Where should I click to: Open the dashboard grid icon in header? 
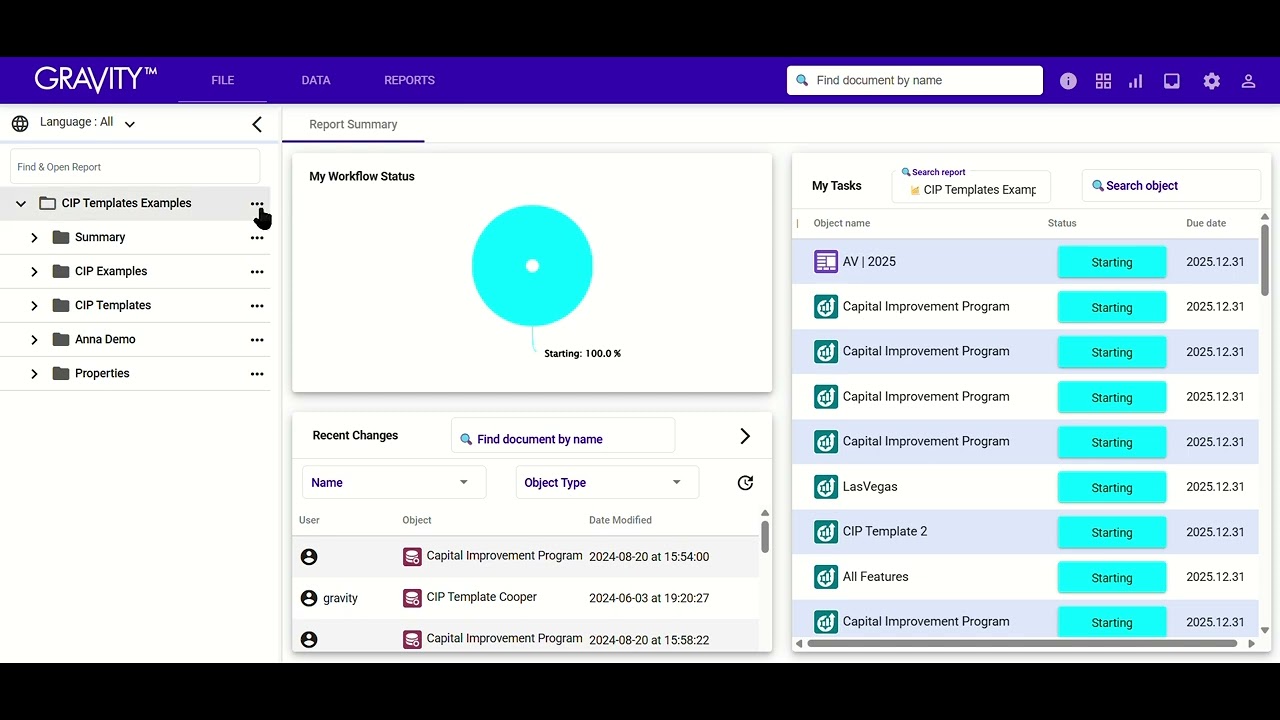coord(1103,81)
